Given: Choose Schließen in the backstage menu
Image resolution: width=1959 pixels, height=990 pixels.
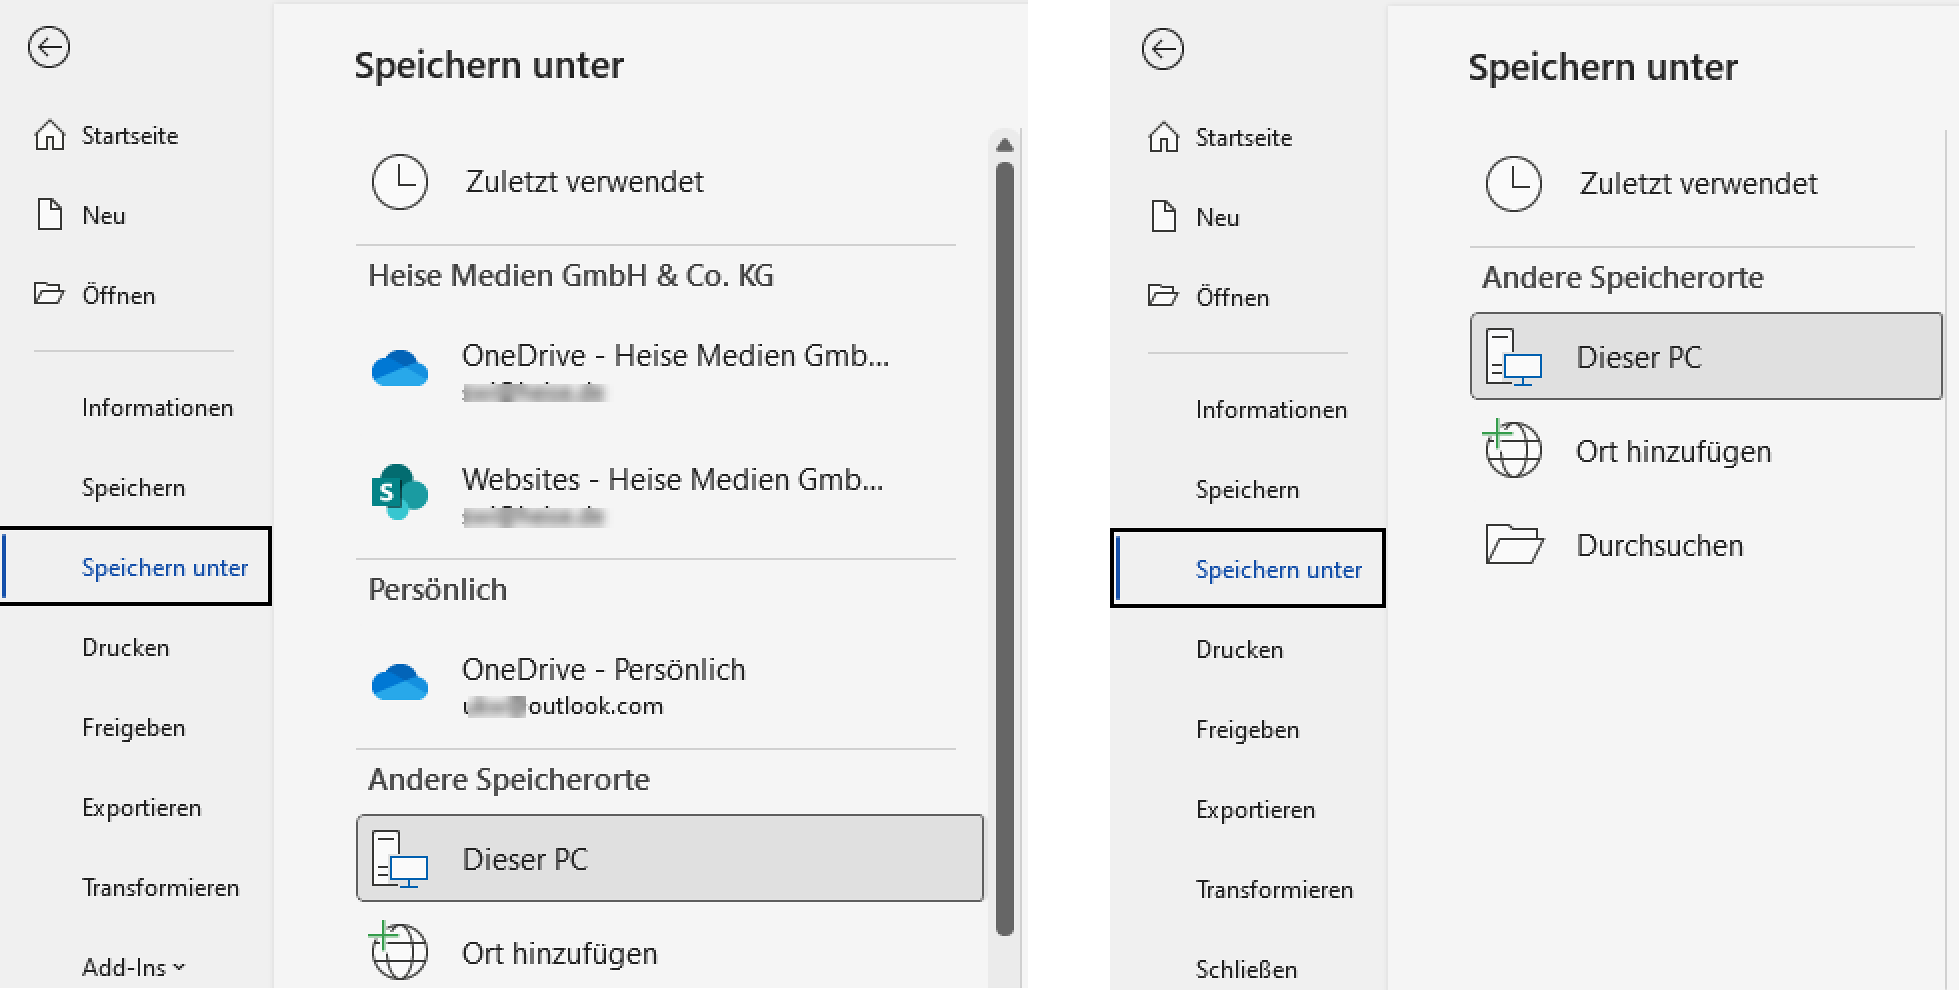Looking at the screenshot, I should tap(1246, 969).
